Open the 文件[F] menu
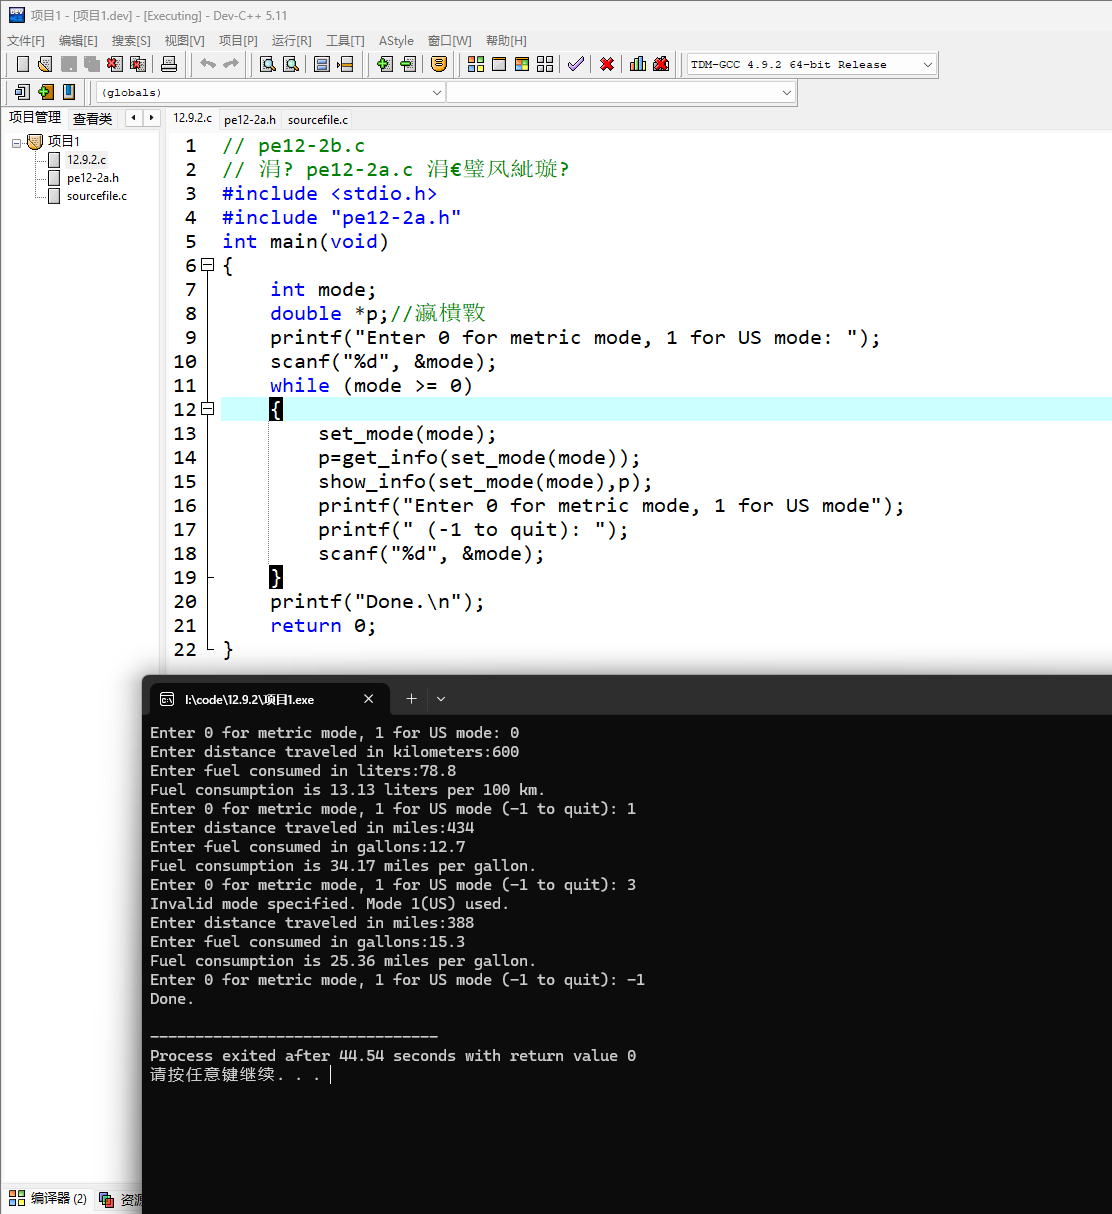1112x1214 pixels. pyautogui.click(x=26, y=40)
